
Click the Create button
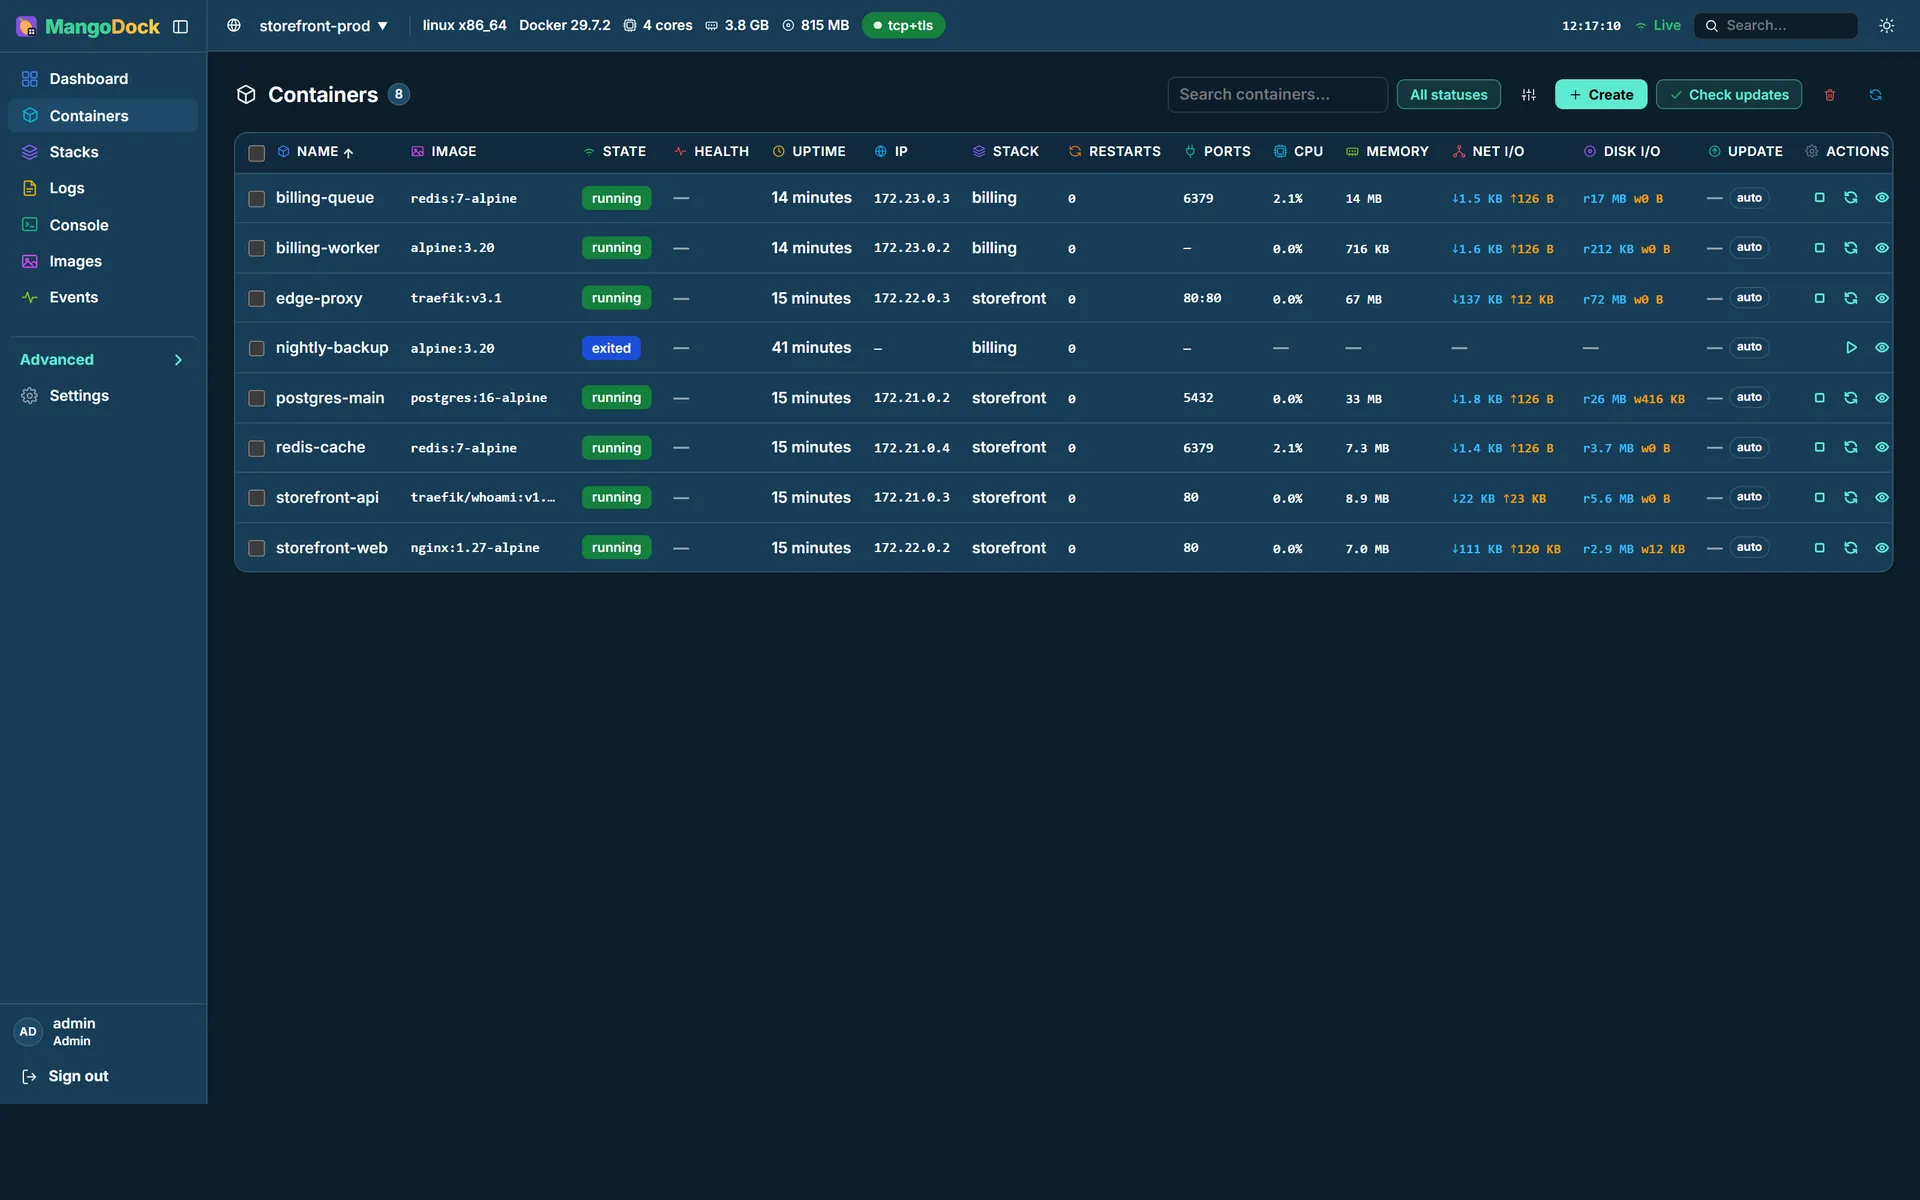tap(1601, 95)
